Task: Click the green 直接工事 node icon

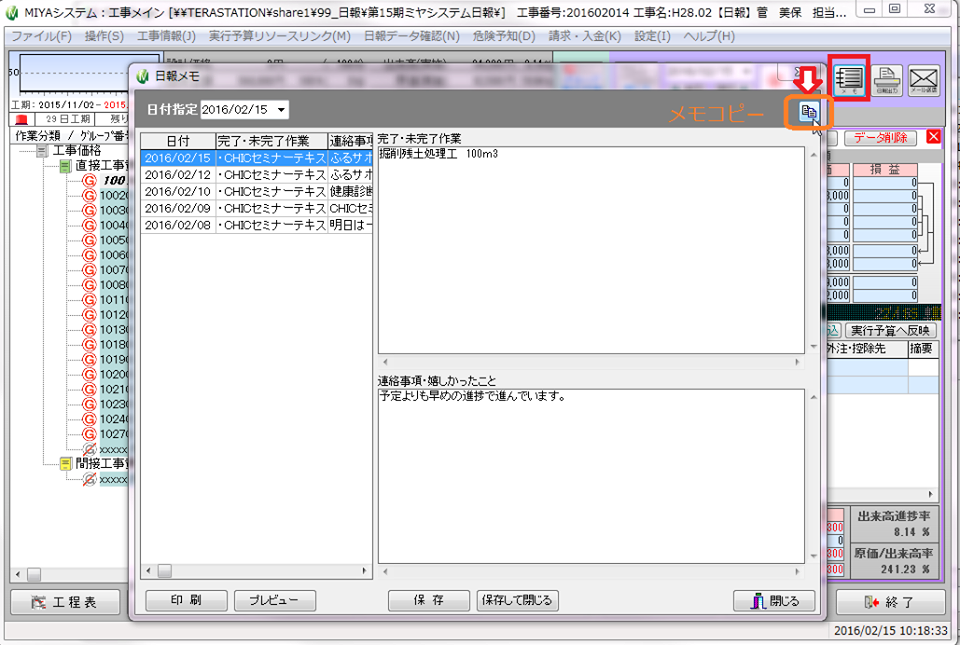Action: click(66, 166)
